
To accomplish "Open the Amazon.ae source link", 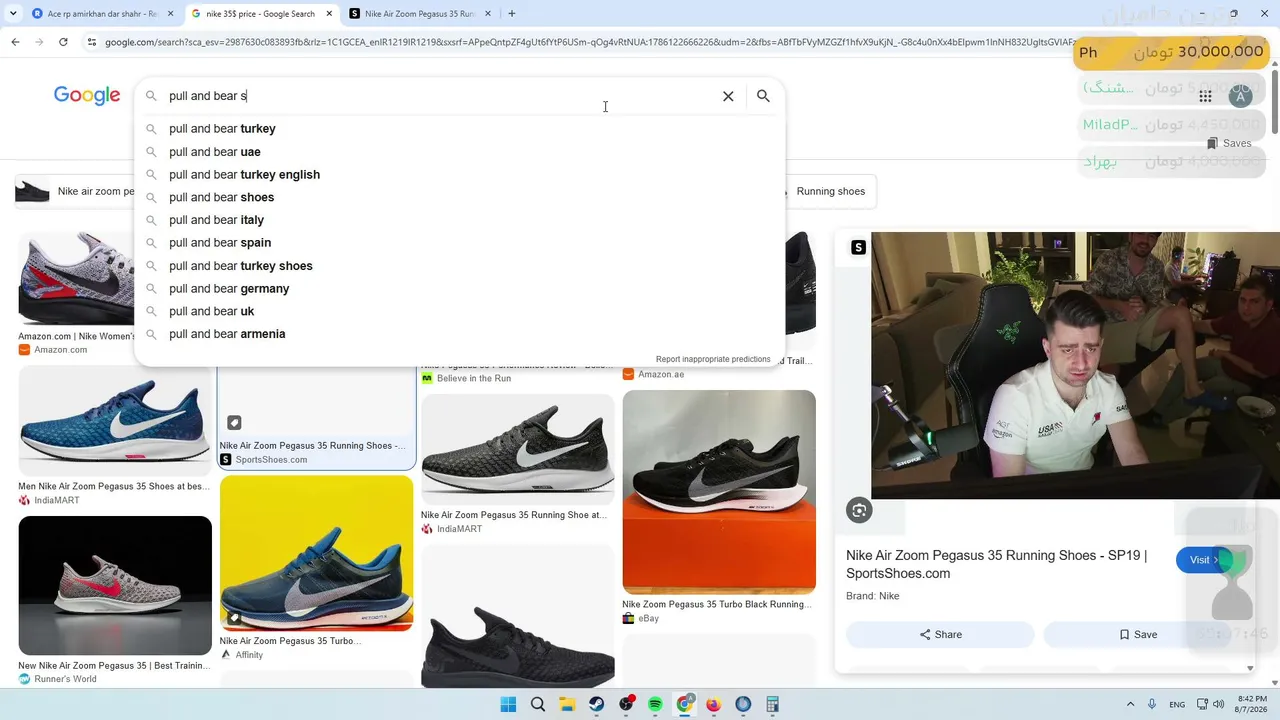I will tap(660, 374).
